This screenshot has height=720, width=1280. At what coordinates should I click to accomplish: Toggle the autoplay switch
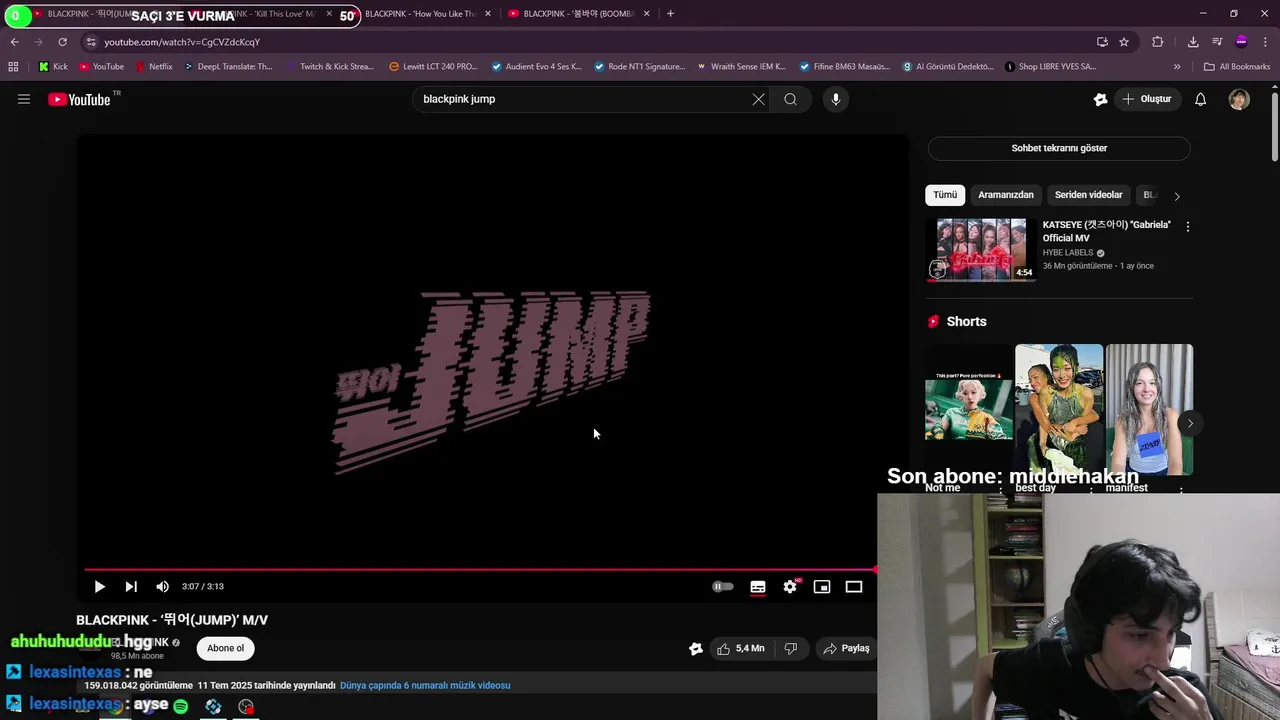722,587
